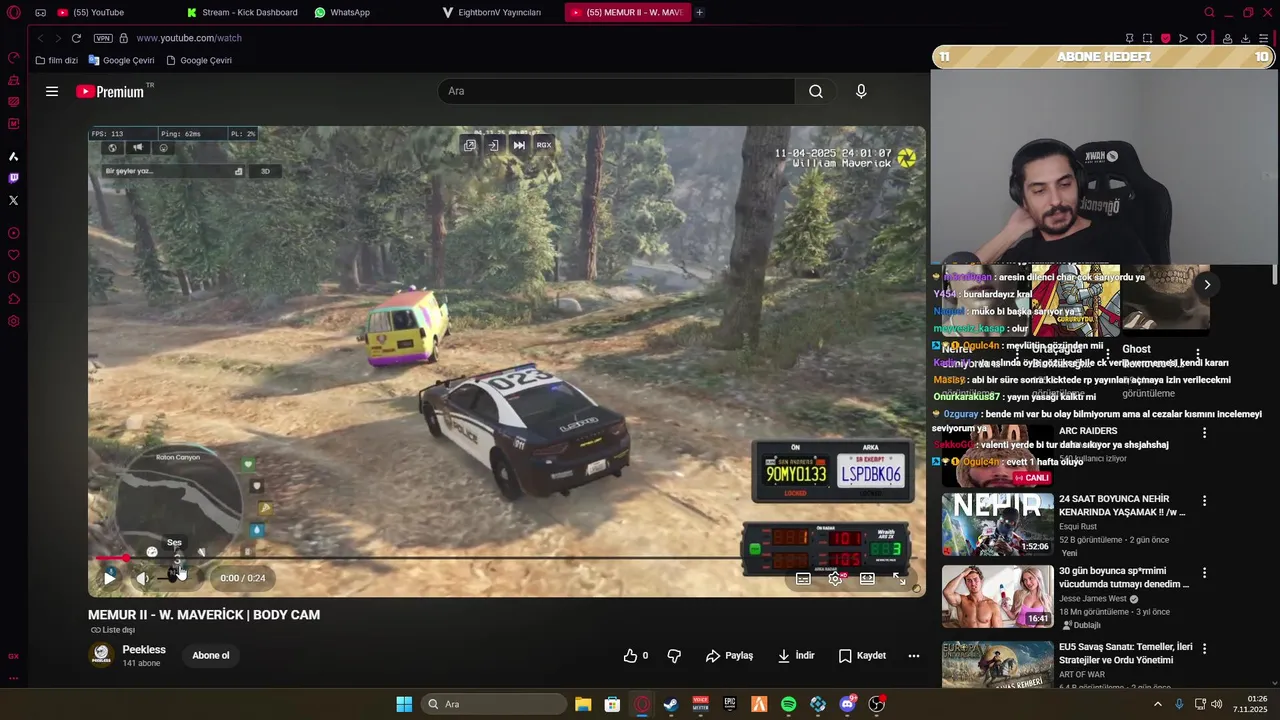The width and height of the screenshot is (1280, 720).
Task: Start voice search with the microphone
Action: click(861, 91)
